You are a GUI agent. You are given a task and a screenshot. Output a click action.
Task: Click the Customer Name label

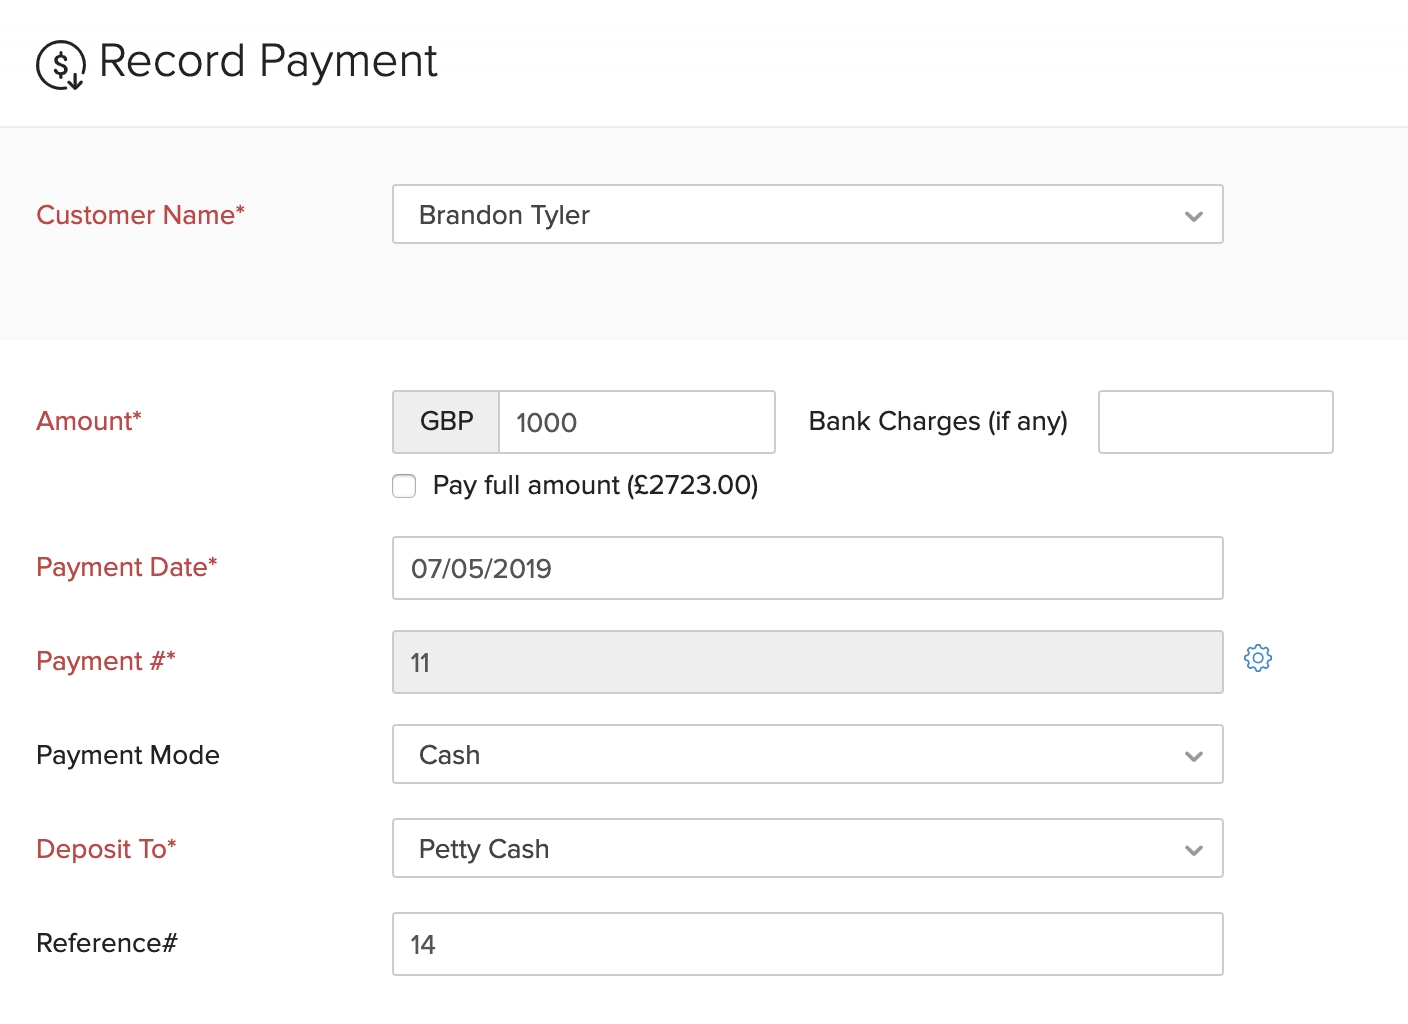(140, 215)
